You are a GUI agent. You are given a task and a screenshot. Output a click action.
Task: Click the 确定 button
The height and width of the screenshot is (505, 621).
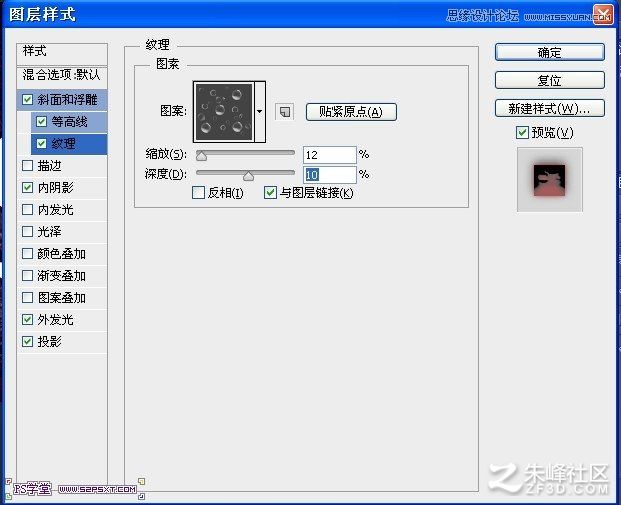550,52
